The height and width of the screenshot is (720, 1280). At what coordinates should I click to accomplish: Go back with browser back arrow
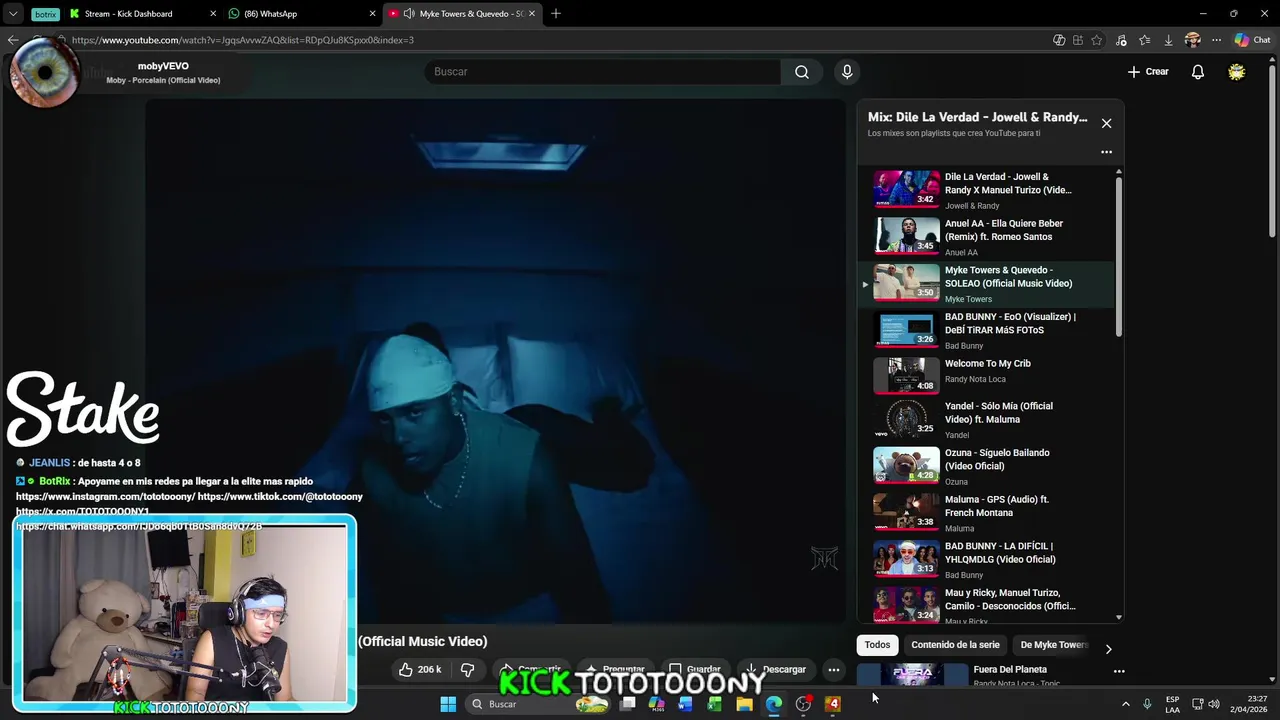pos(13,40)
